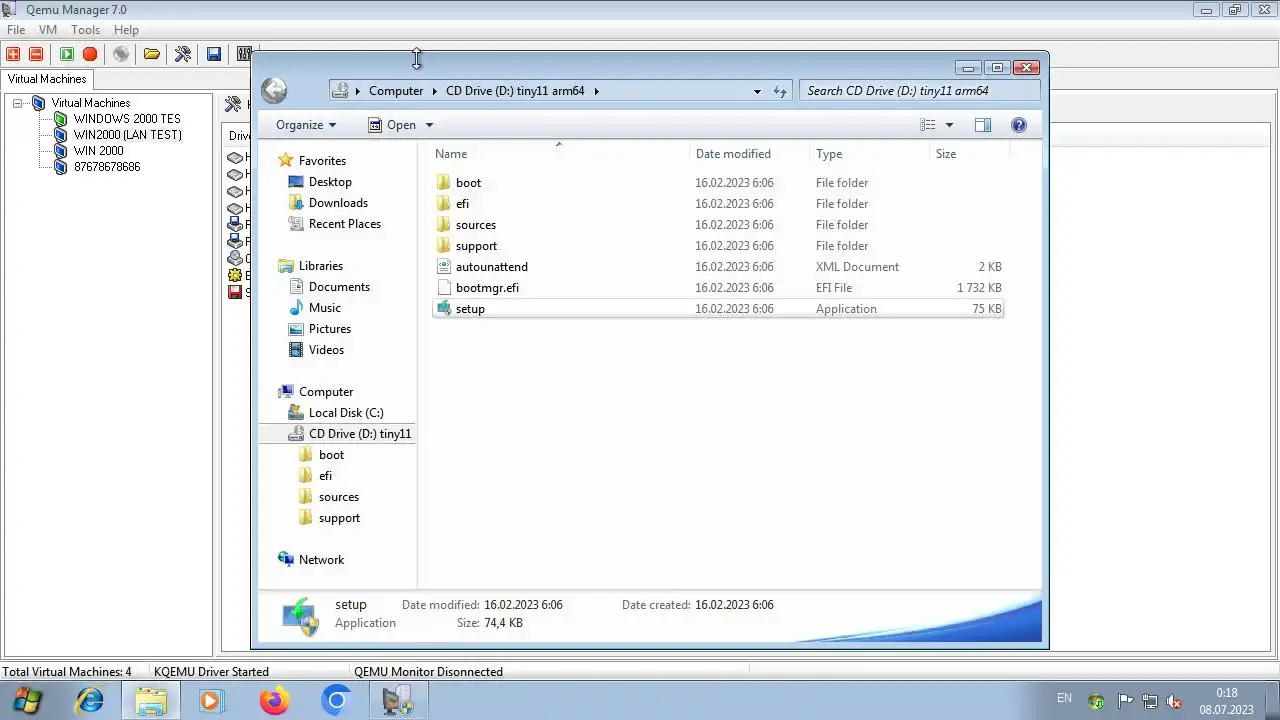Open Explorer help question mark icon

(x=1019, y=125)
